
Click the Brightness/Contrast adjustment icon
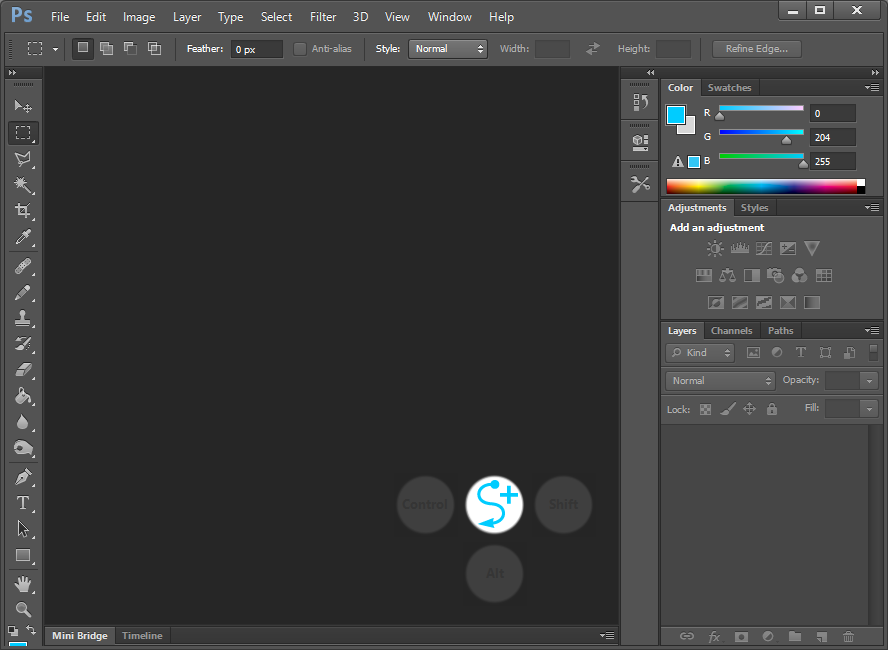point(715,249)
